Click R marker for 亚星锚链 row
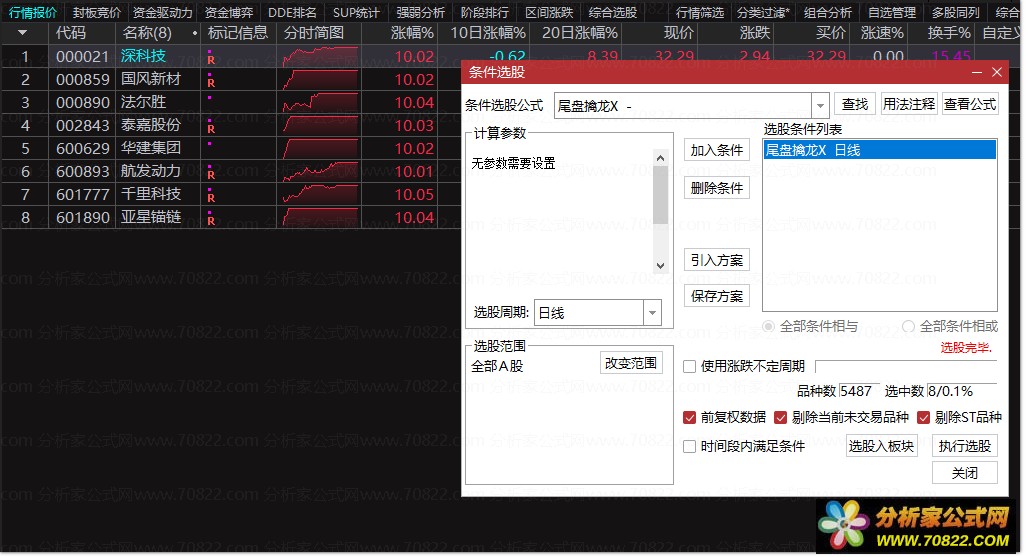The image size is (1026, 557). click(211, 221)
